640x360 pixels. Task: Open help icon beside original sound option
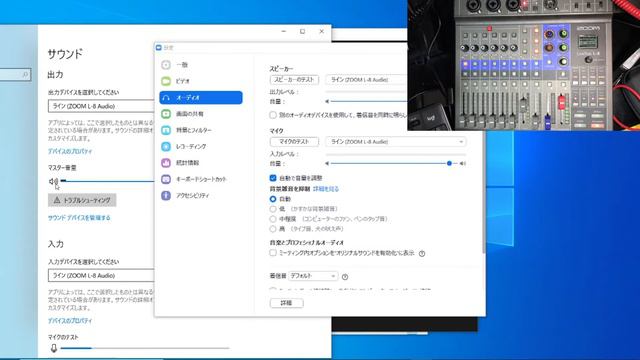tap(422, 253)
